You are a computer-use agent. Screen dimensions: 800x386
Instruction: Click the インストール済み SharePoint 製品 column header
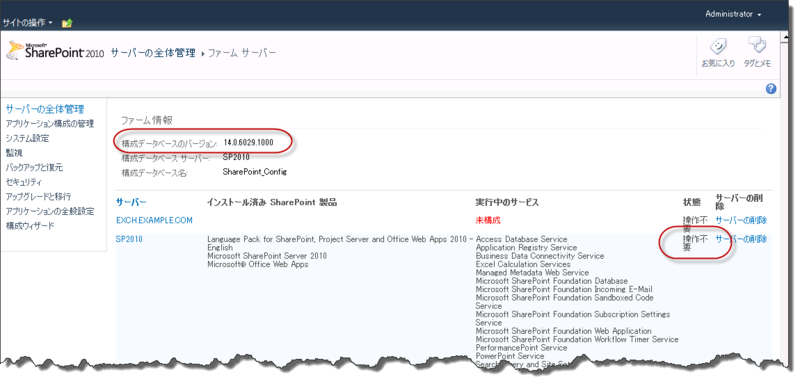tap(272, 202)
